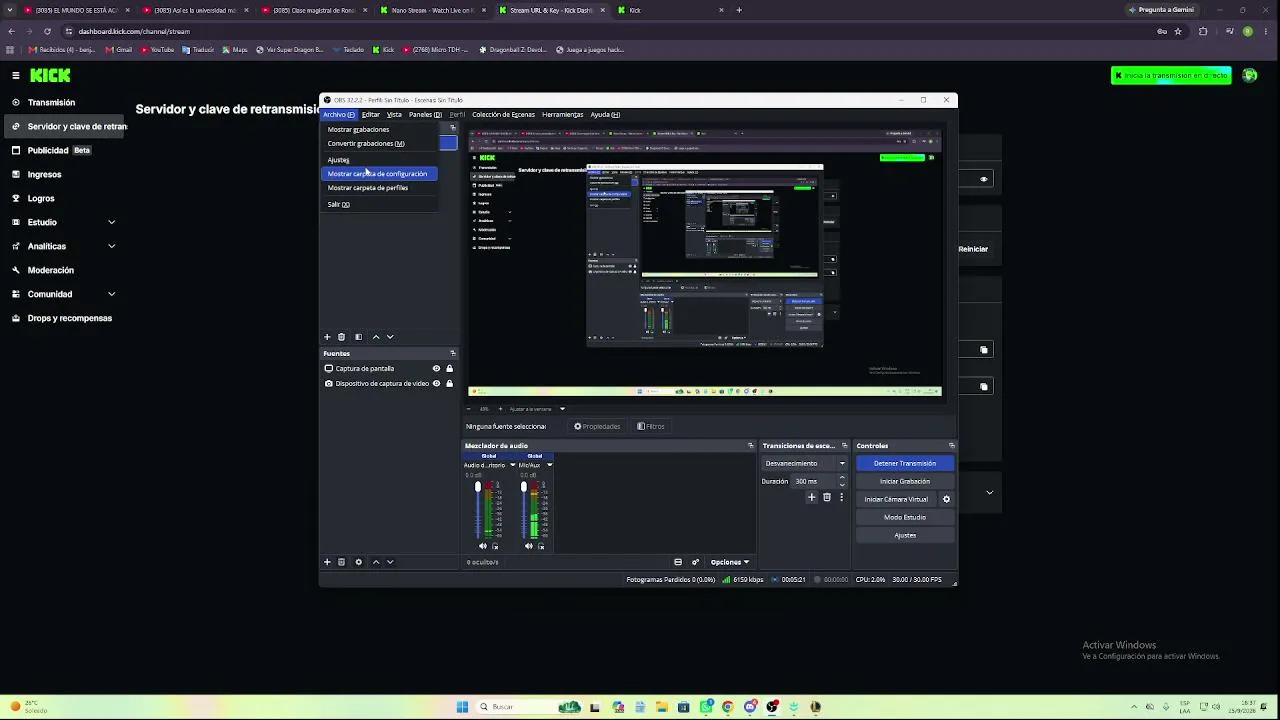Mute the Mic/Aux speaker icon
The image size is (1280, 720).
(x=529, y=546)
